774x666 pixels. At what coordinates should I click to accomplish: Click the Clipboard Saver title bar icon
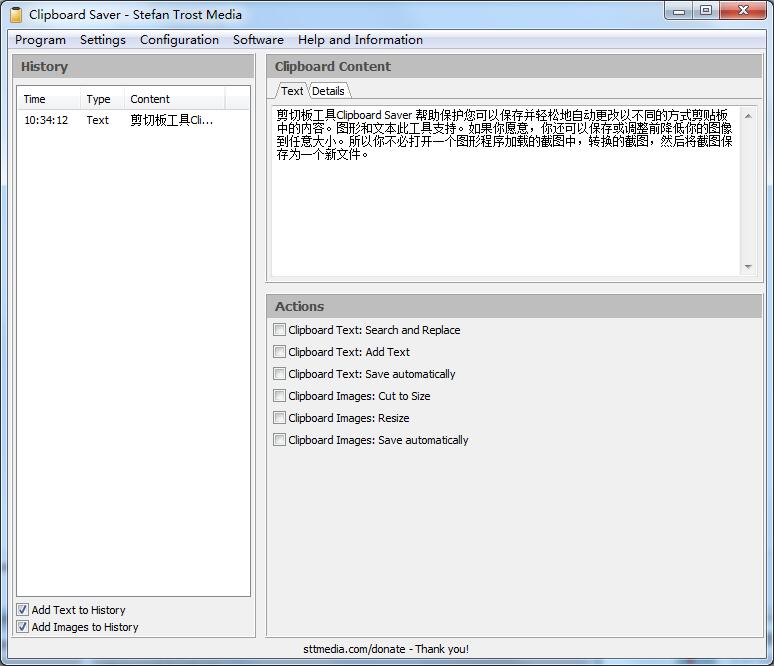(16, 15)
